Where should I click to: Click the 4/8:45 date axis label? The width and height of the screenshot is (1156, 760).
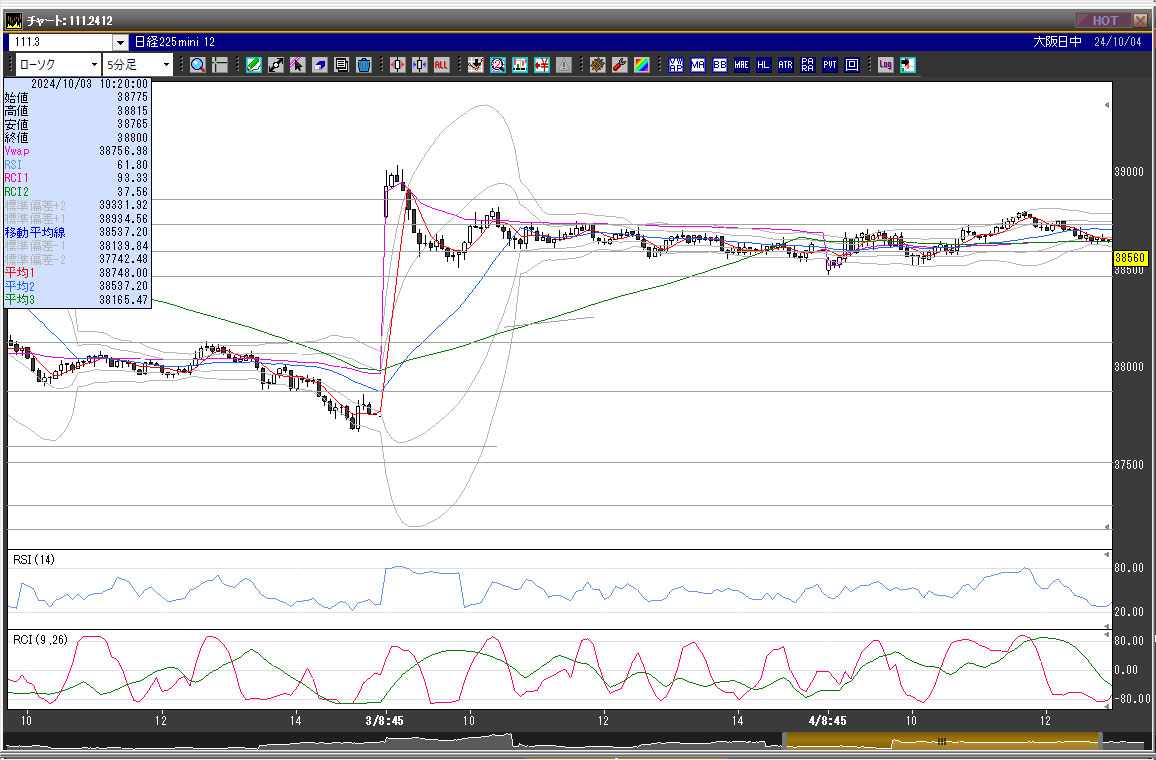point(827,721)
